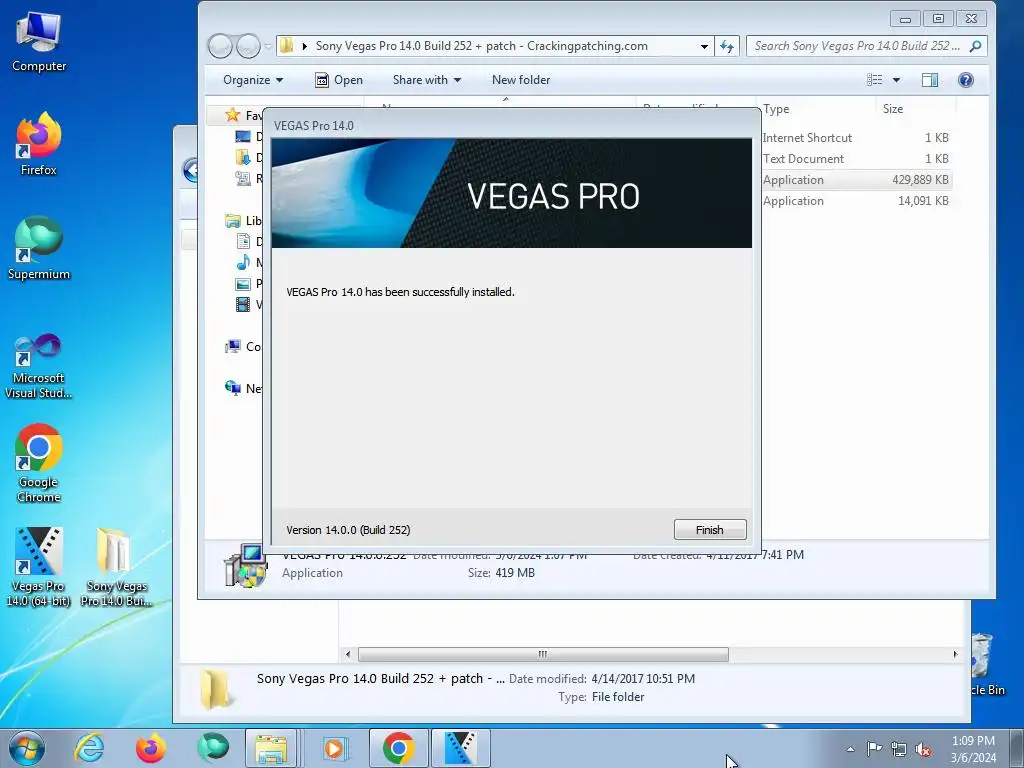Click the Explorer search input field
Image resolution: width=1024 pixels, height=768 pixels.
coord(867,46)
